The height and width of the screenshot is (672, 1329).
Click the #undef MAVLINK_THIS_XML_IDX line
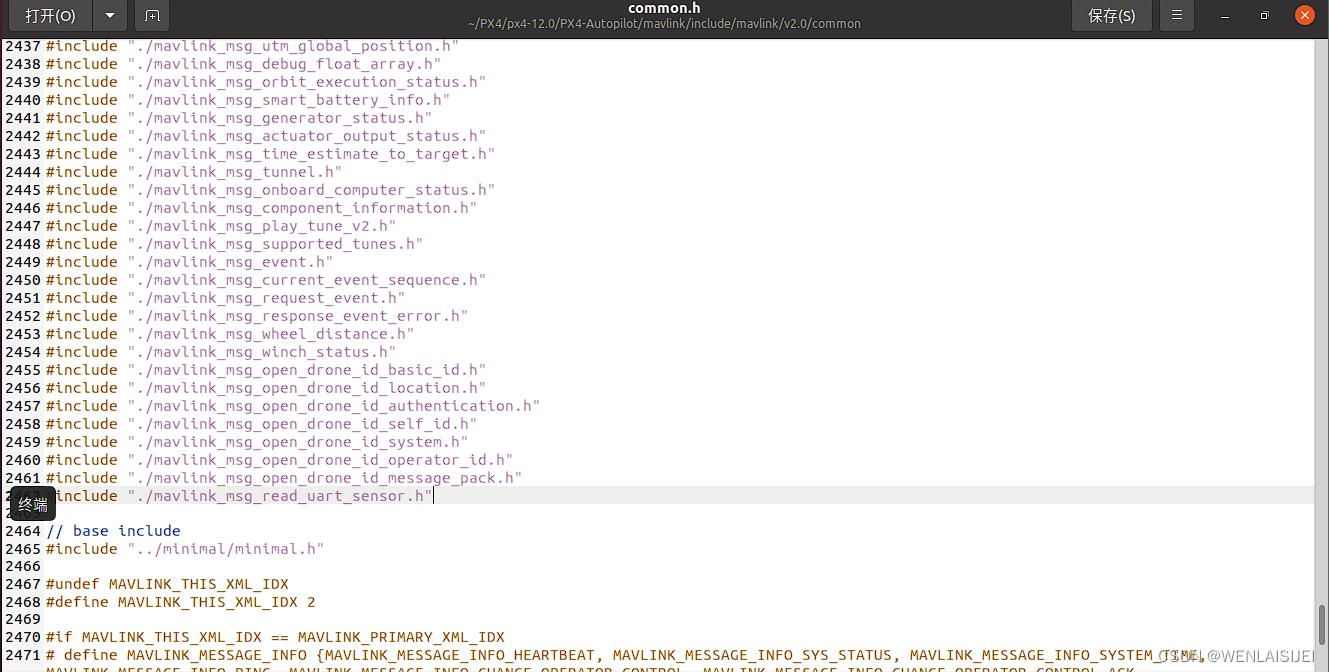point(167,584)
